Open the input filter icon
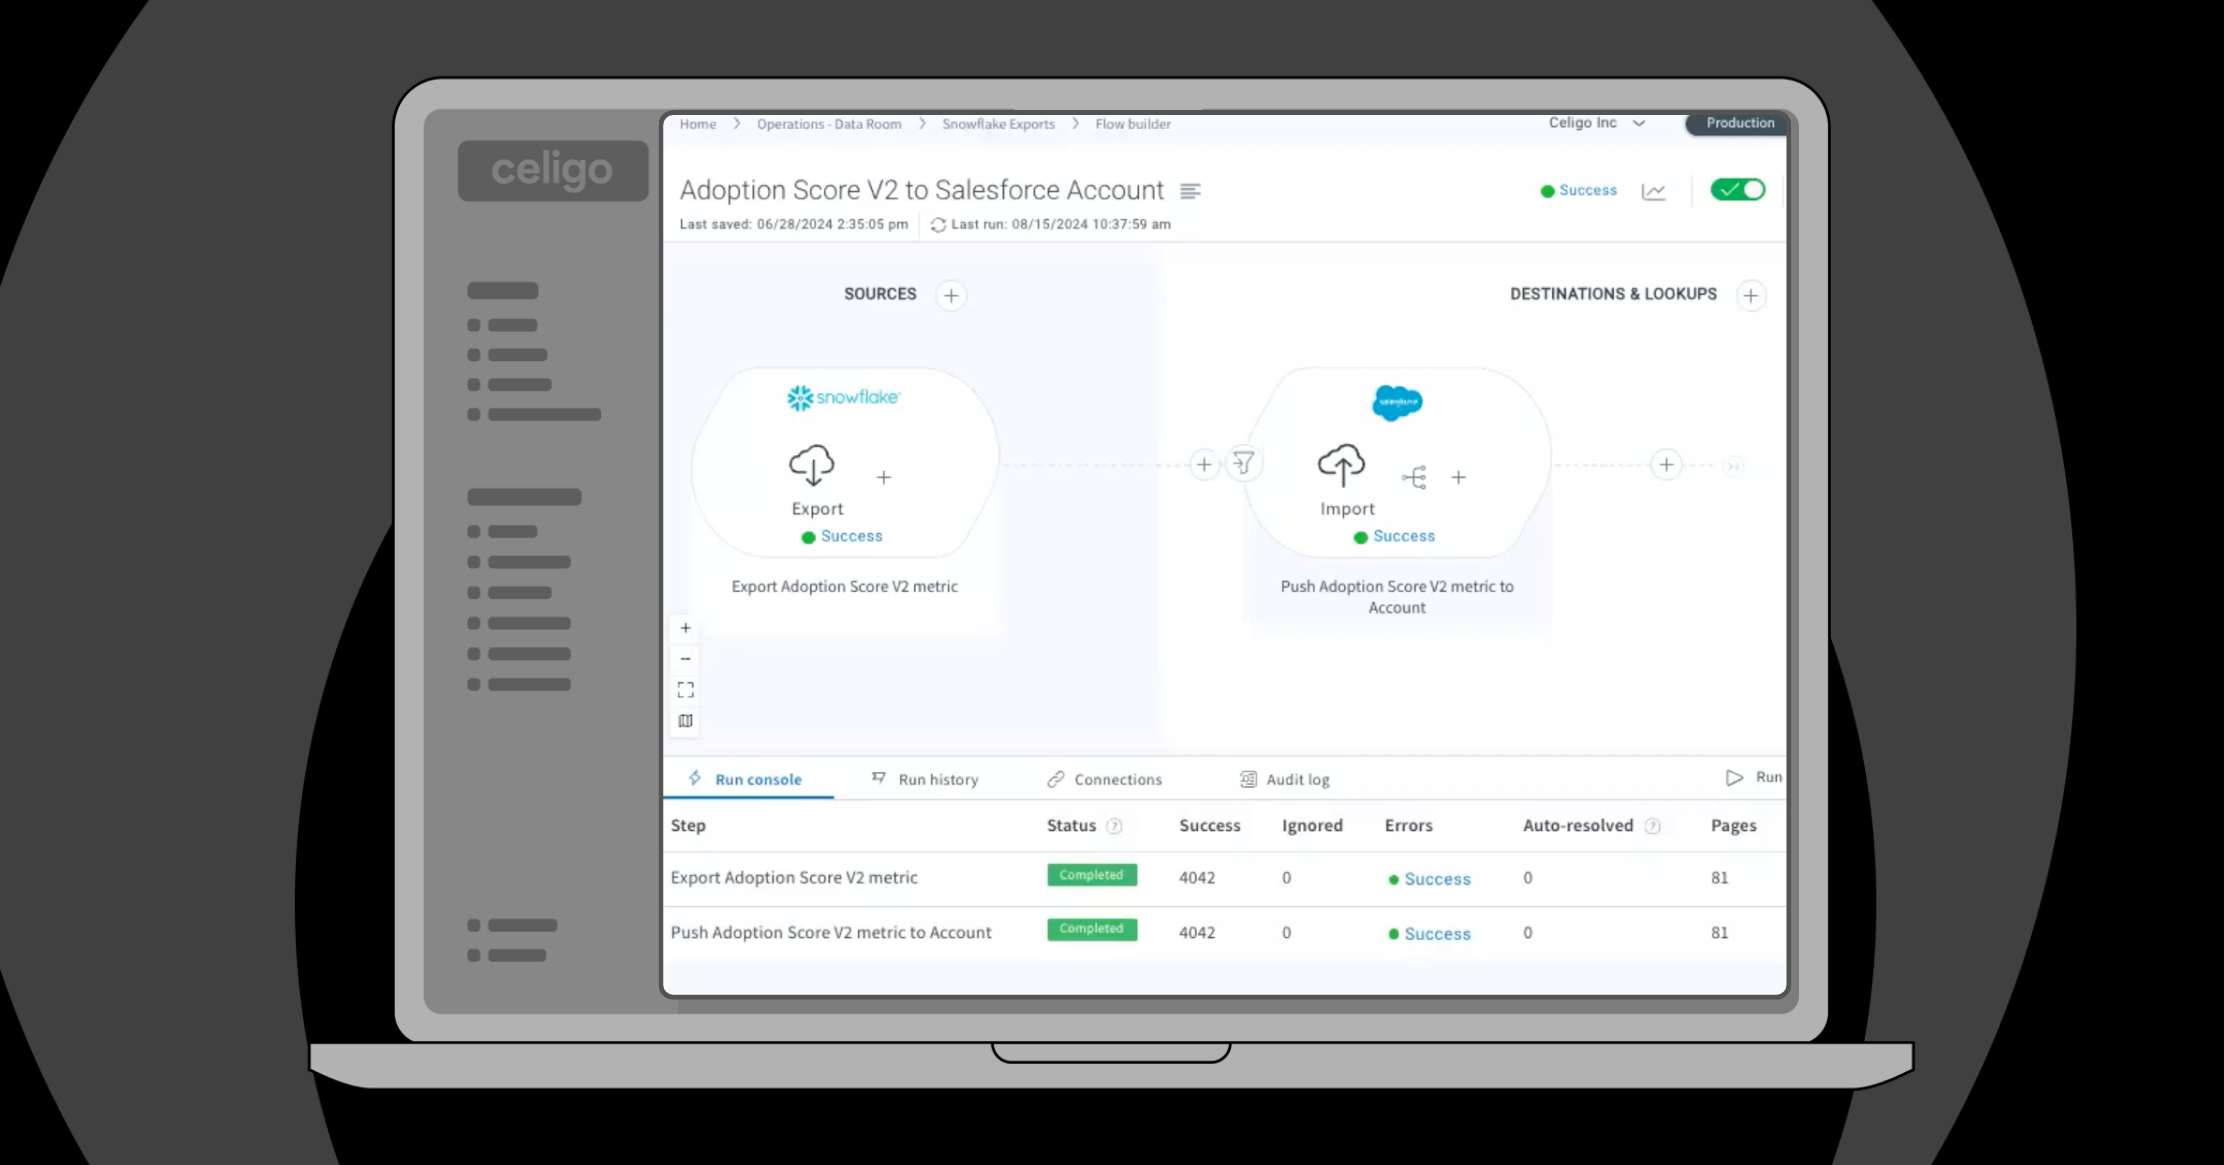The width and height of the screenshot is (2224, 1165). click(x=1244, y=464)
